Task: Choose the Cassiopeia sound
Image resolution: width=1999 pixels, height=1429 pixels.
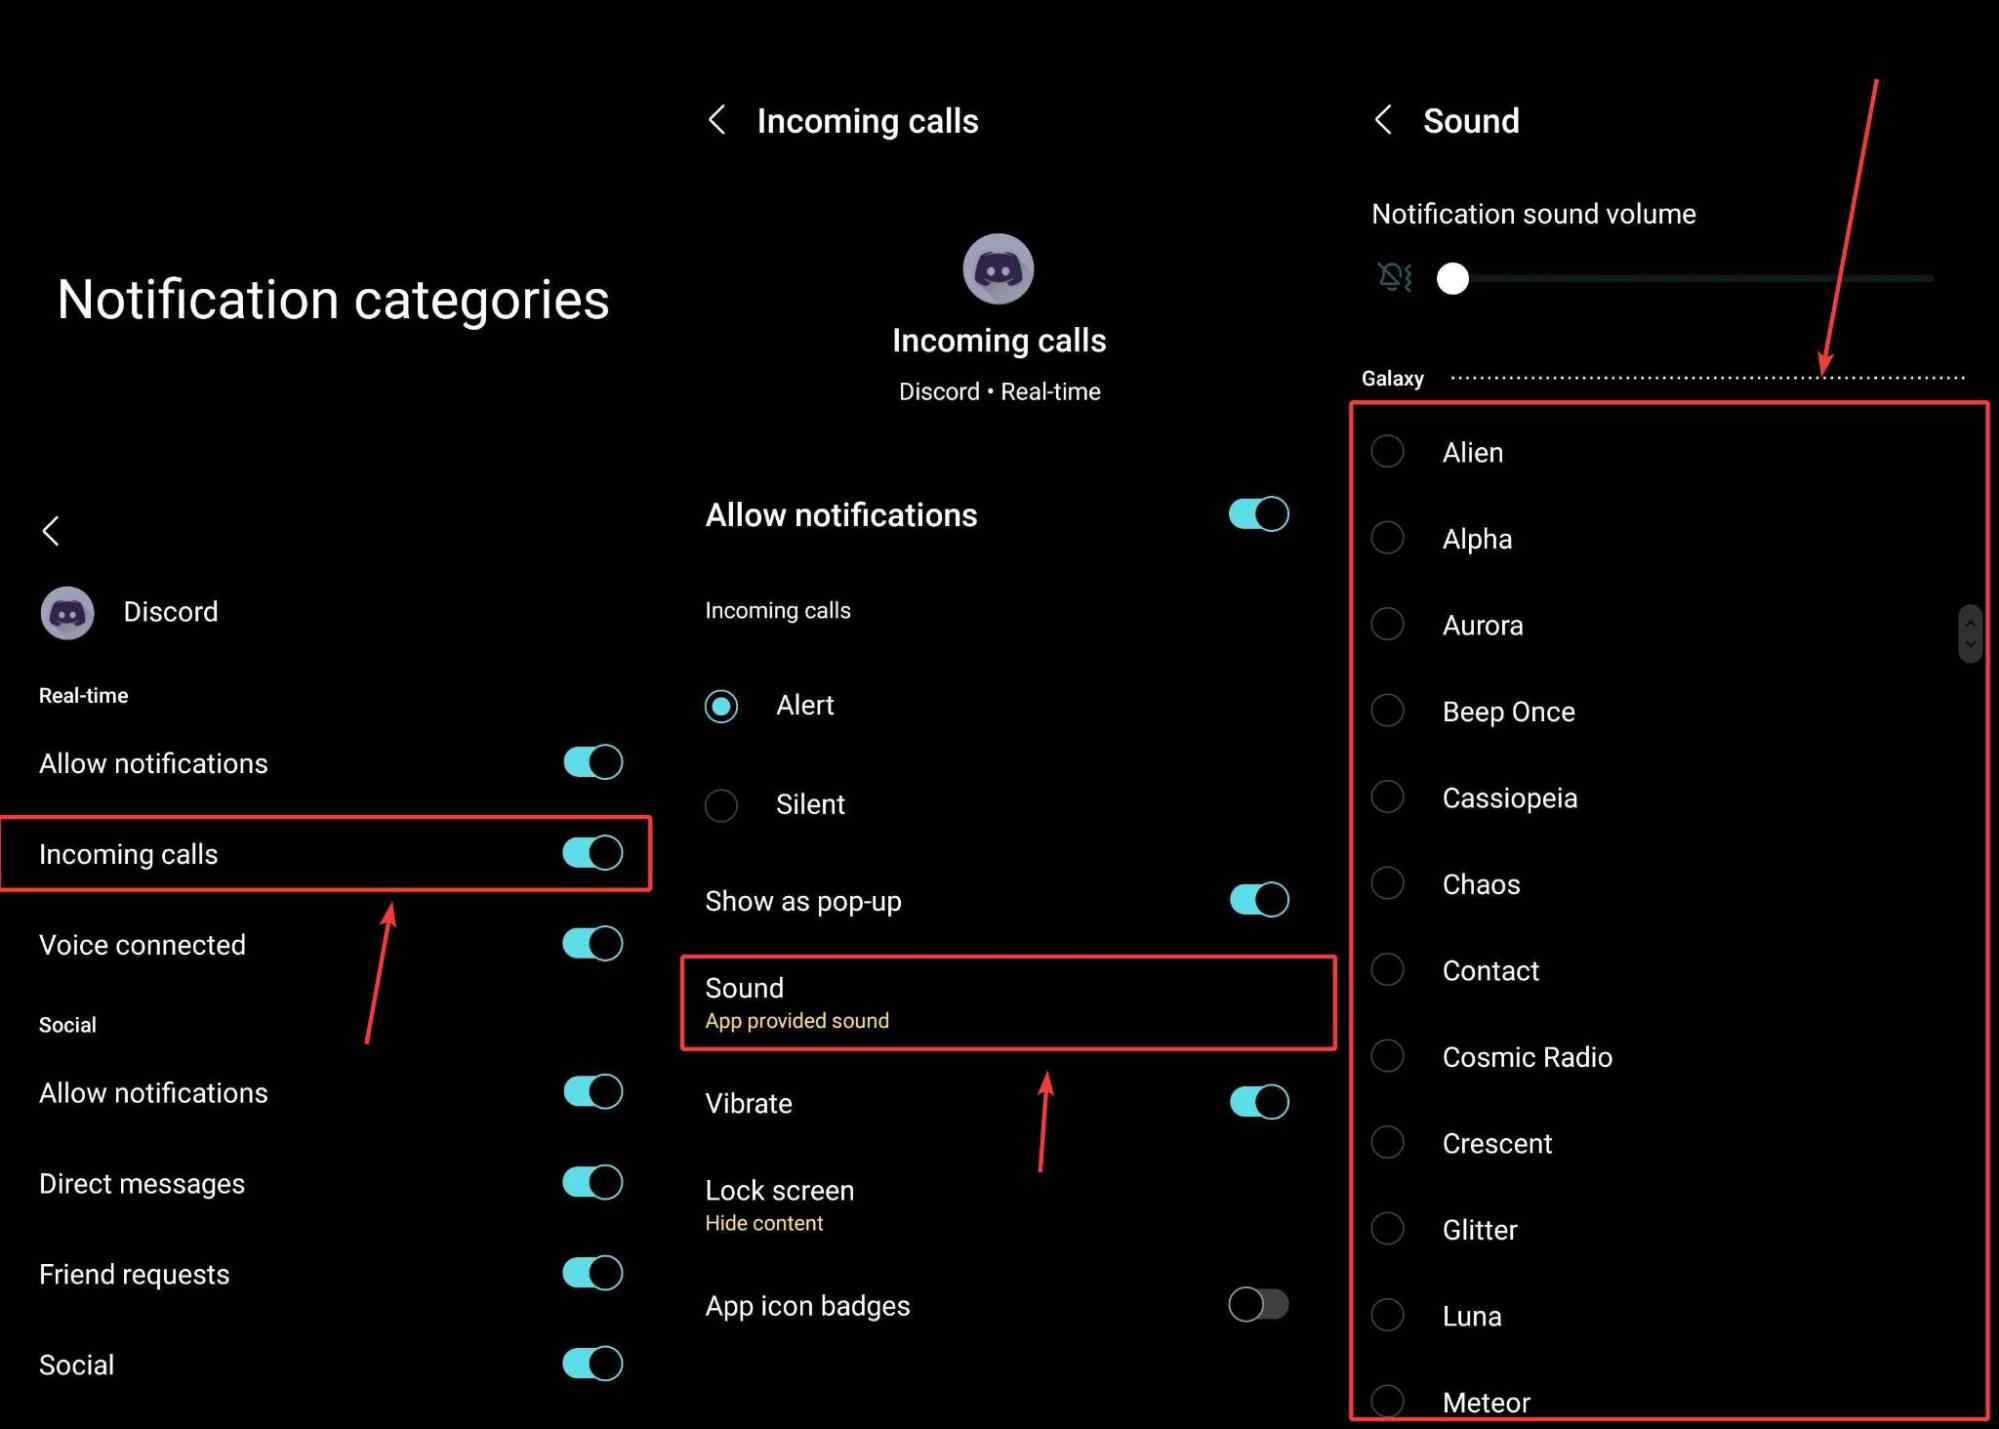Action: coord(1387,797)
